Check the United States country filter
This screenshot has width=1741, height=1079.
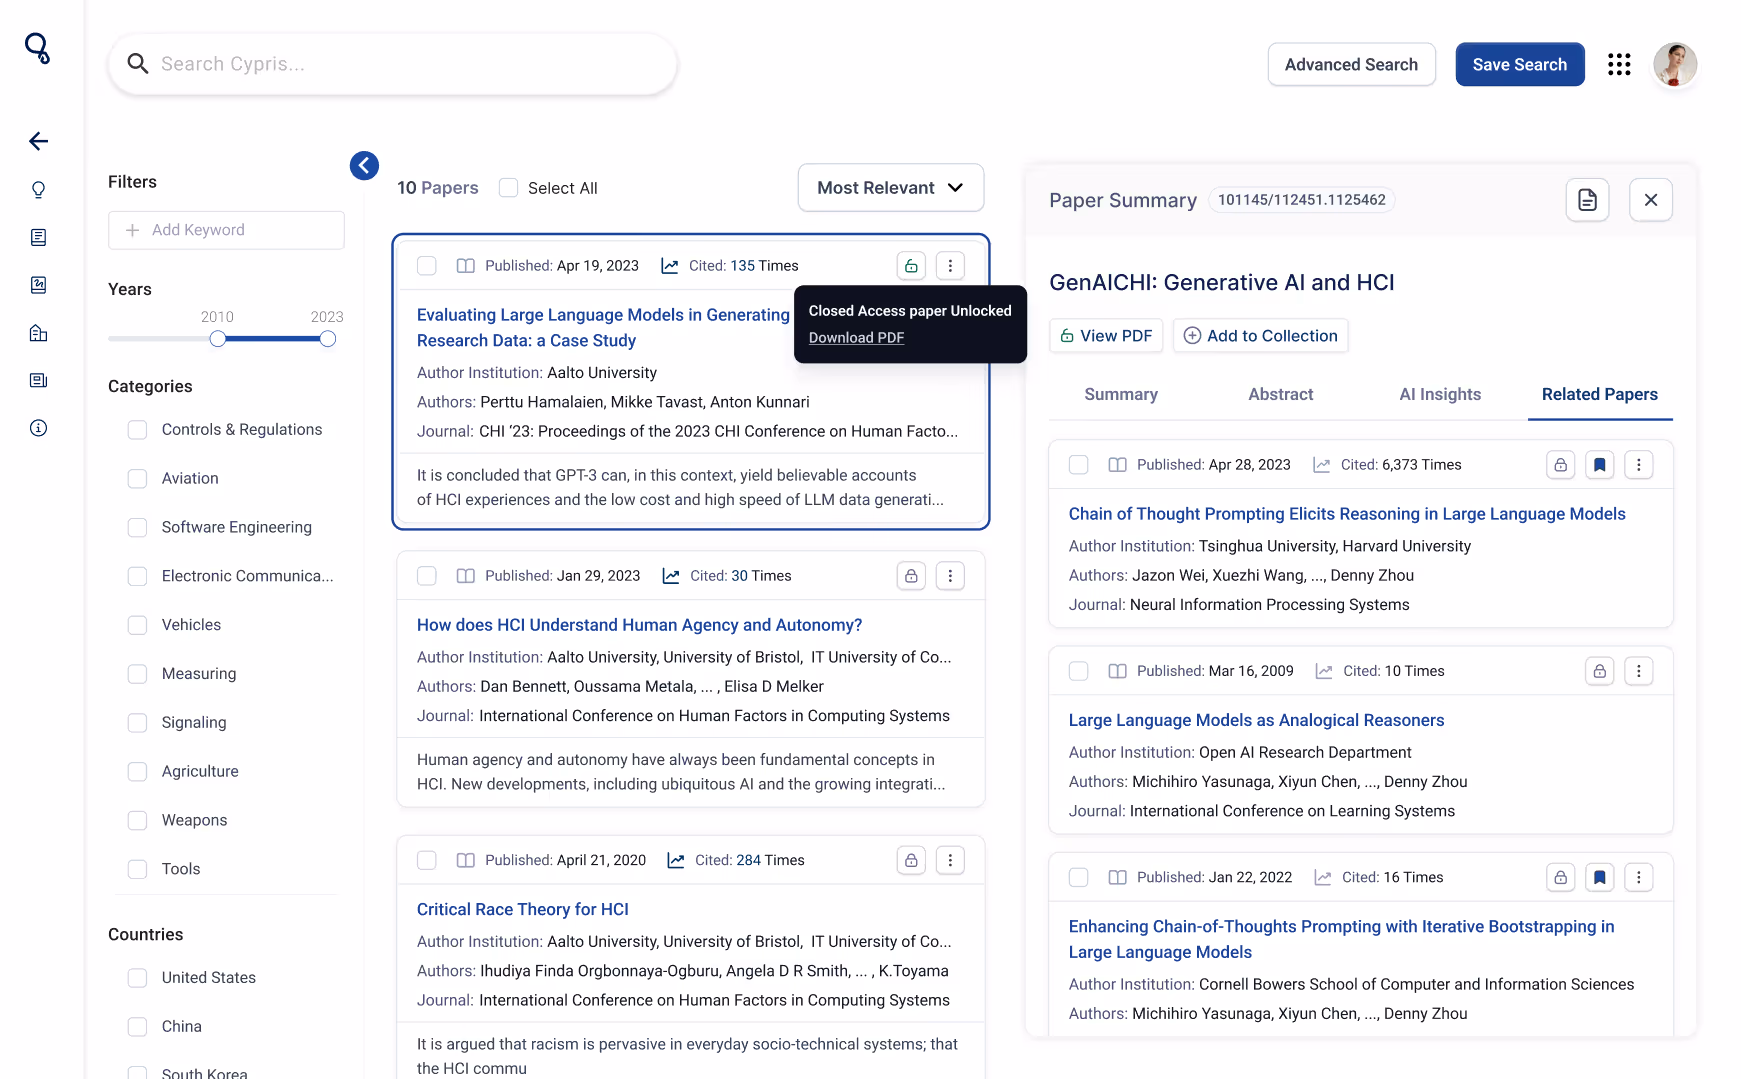pyautogui.click(x=137, y=978)
